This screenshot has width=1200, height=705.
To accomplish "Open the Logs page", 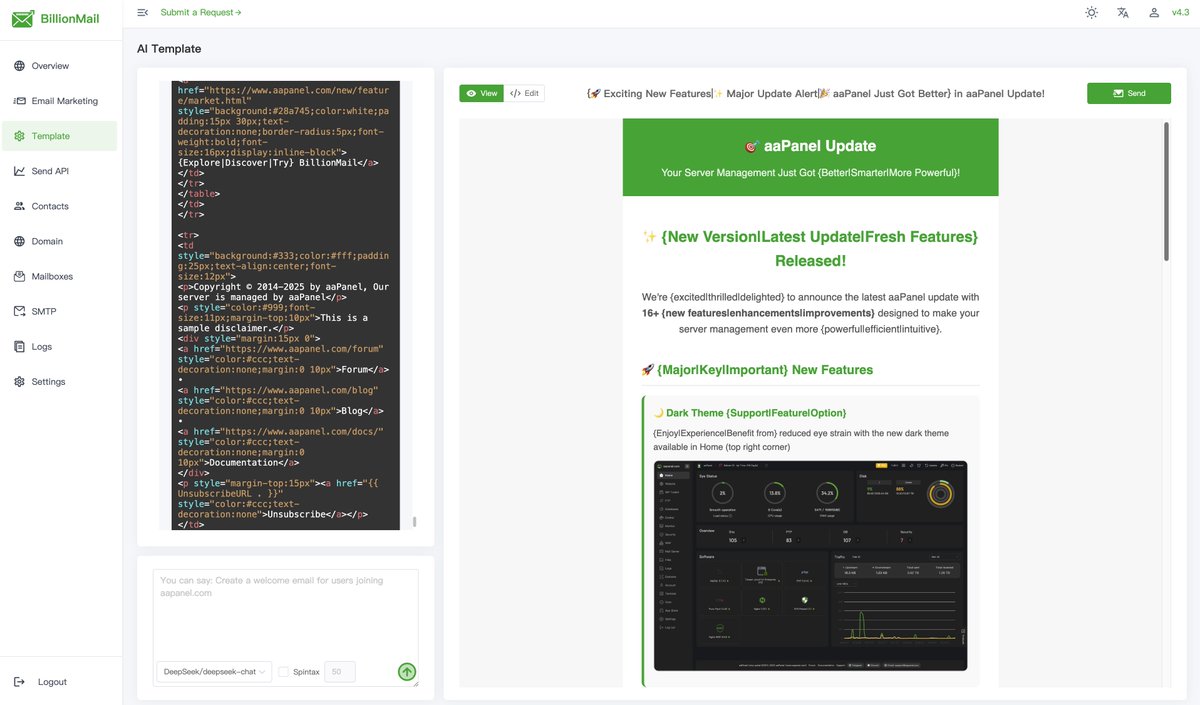I will pyautogui.click(x=61, y=346).
